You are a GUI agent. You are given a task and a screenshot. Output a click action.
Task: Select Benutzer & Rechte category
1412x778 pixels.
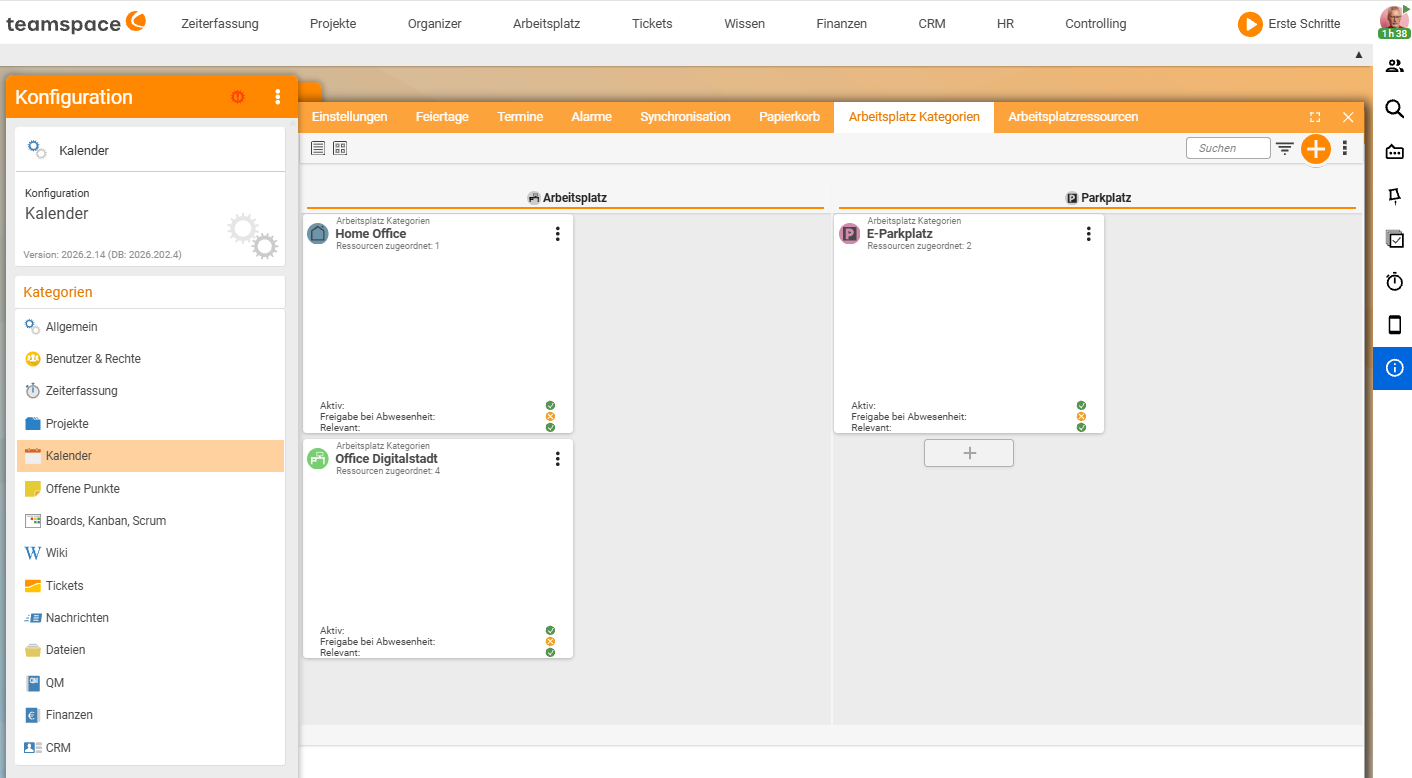[151, 359]
